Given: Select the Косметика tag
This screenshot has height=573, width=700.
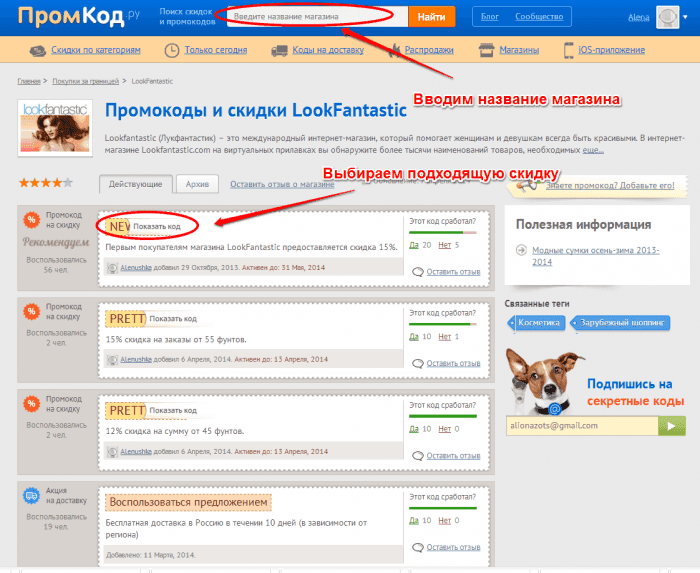Looking at the screenshot, I should (x=536, y=323).
